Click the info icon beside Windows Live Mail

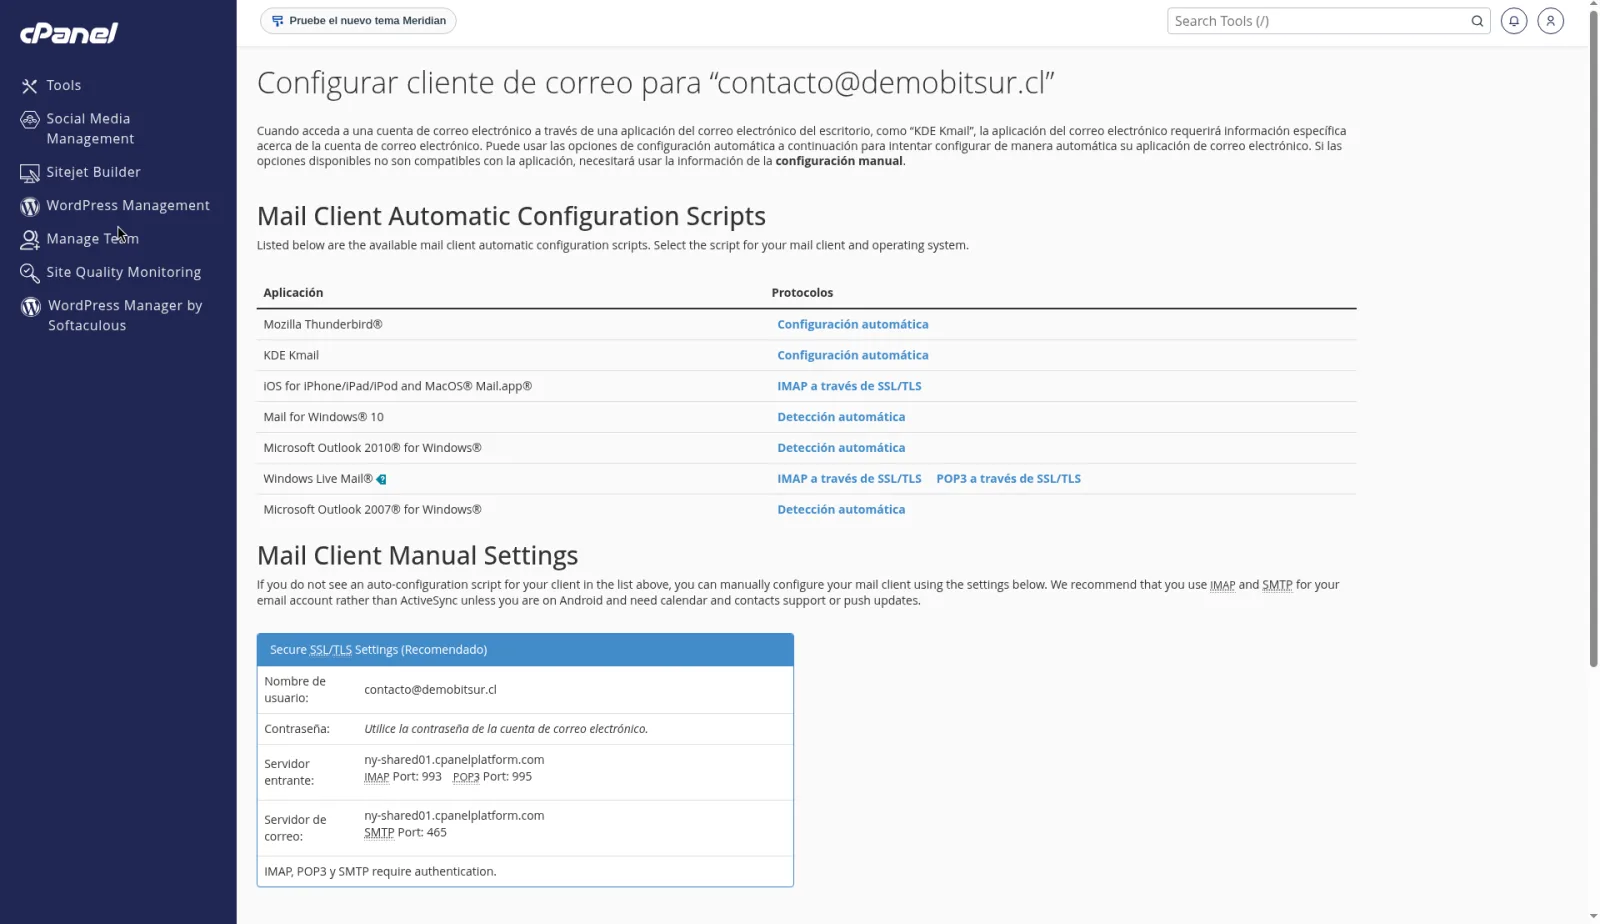pyautogui.click(x=381, y=480)
